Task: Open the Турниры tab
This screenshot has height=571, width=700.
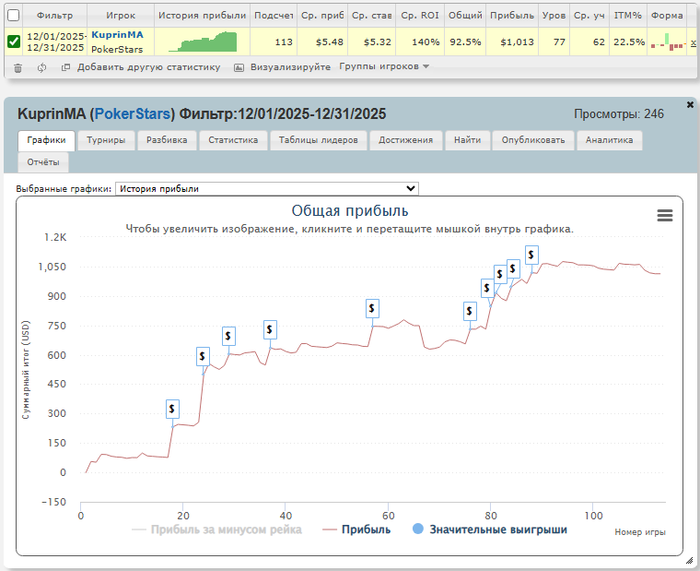Action: tap(106, 140)
